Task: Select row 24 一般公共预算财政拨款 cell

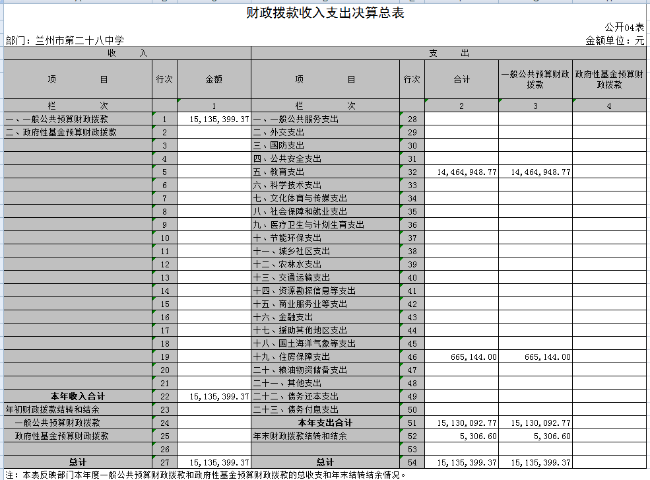Action: point(78,423)
